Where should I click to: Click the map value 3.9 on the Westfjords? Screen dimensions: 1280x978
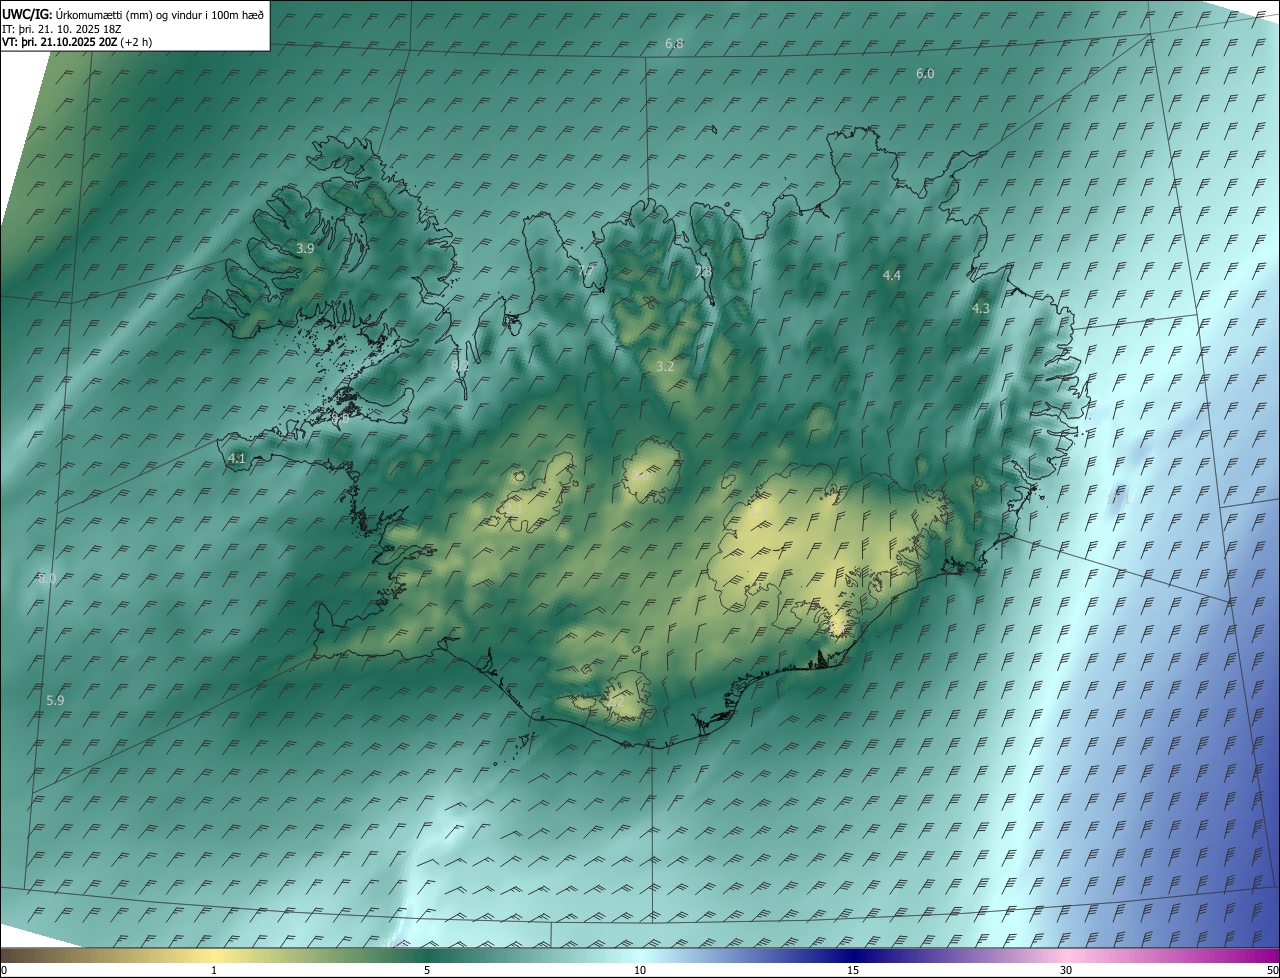pos(305,248)
